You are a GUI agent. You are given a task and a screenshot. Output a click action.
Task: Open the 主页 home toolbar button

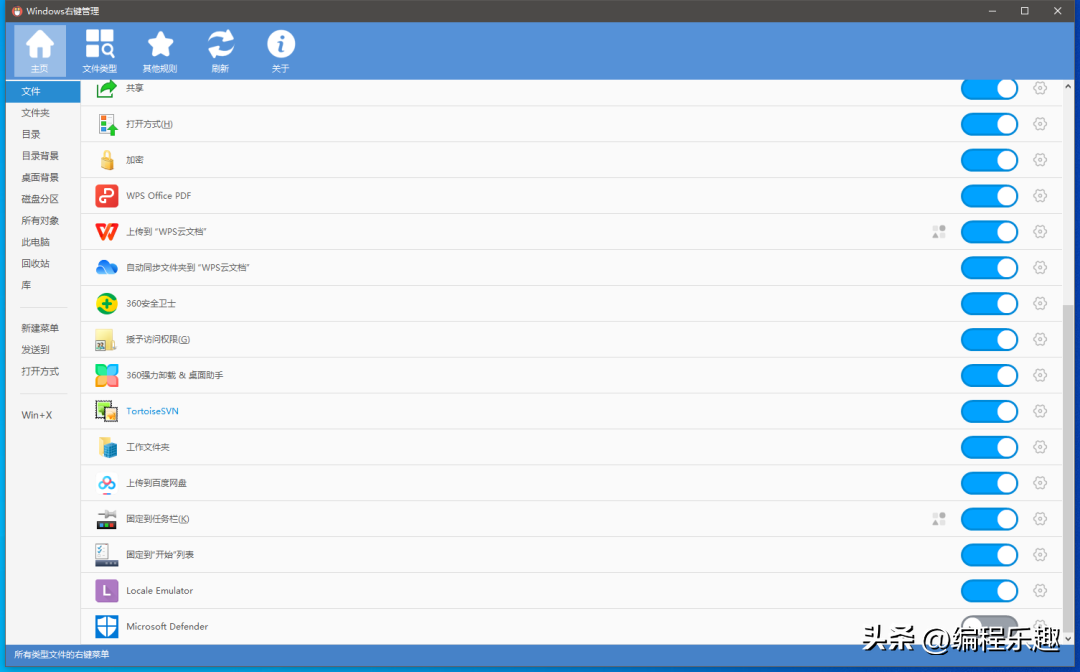tap(40, 51)
